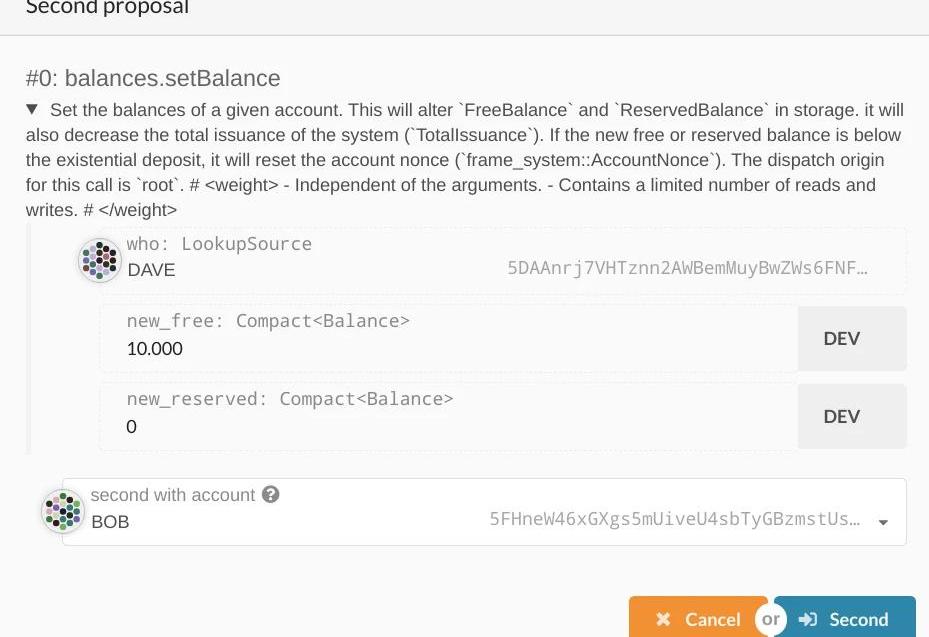Click the help icon beside 'second with account'
Image resolution: width=929 pixels, height=637 pixels.
coord(270,495)
